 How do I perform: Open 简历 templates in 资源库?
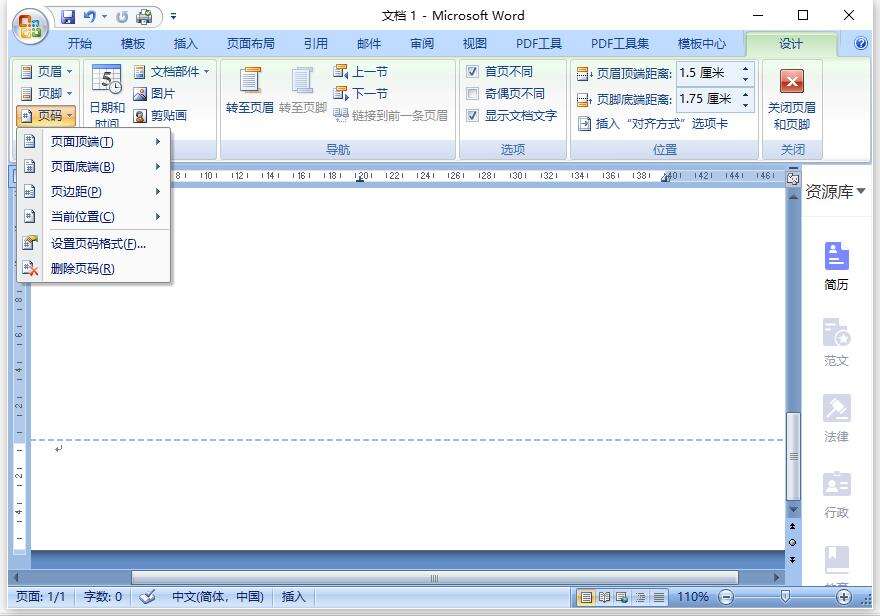pyautogui.click(x=836, y=266)
